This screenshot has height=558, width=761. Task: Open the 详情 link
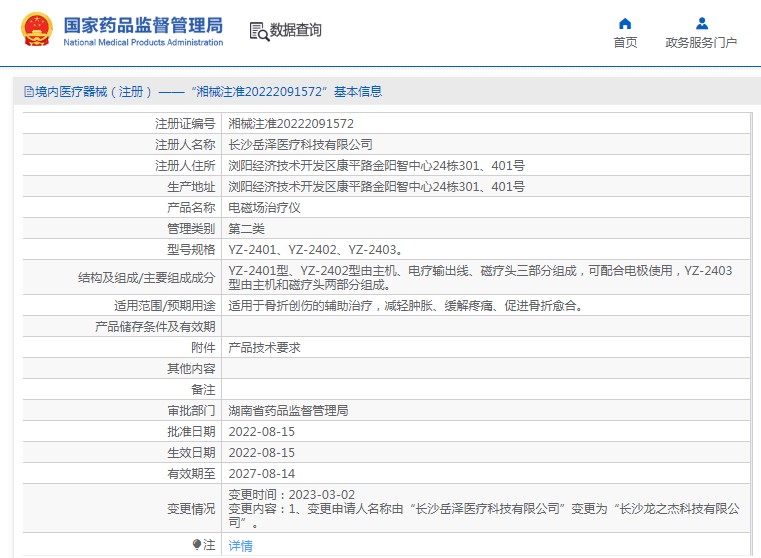[x=240, y=545]
